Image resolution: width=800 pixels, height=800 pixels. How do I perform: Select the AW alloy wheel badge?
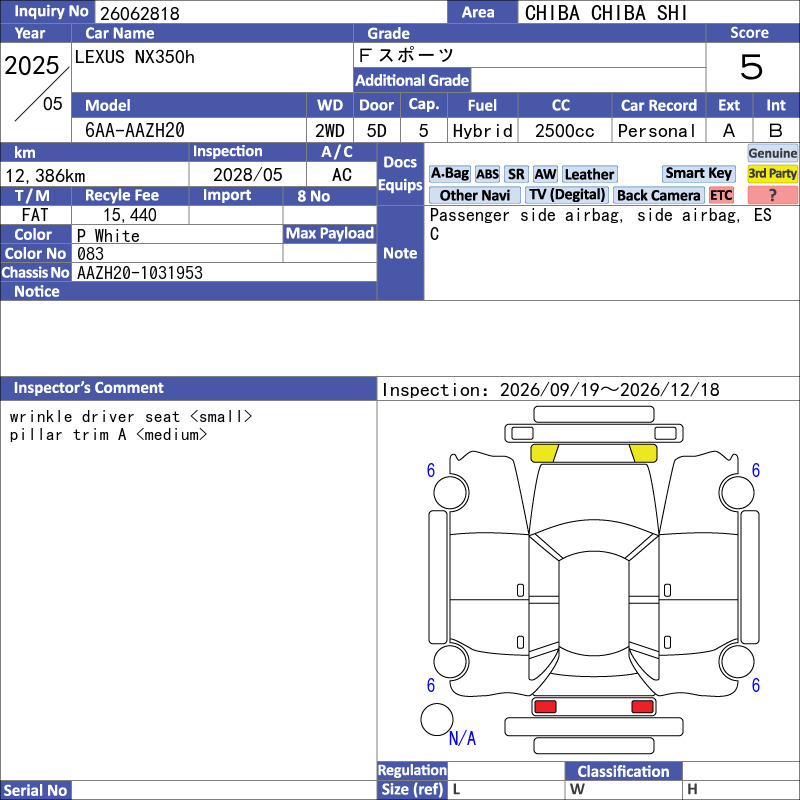pos(545,174)
